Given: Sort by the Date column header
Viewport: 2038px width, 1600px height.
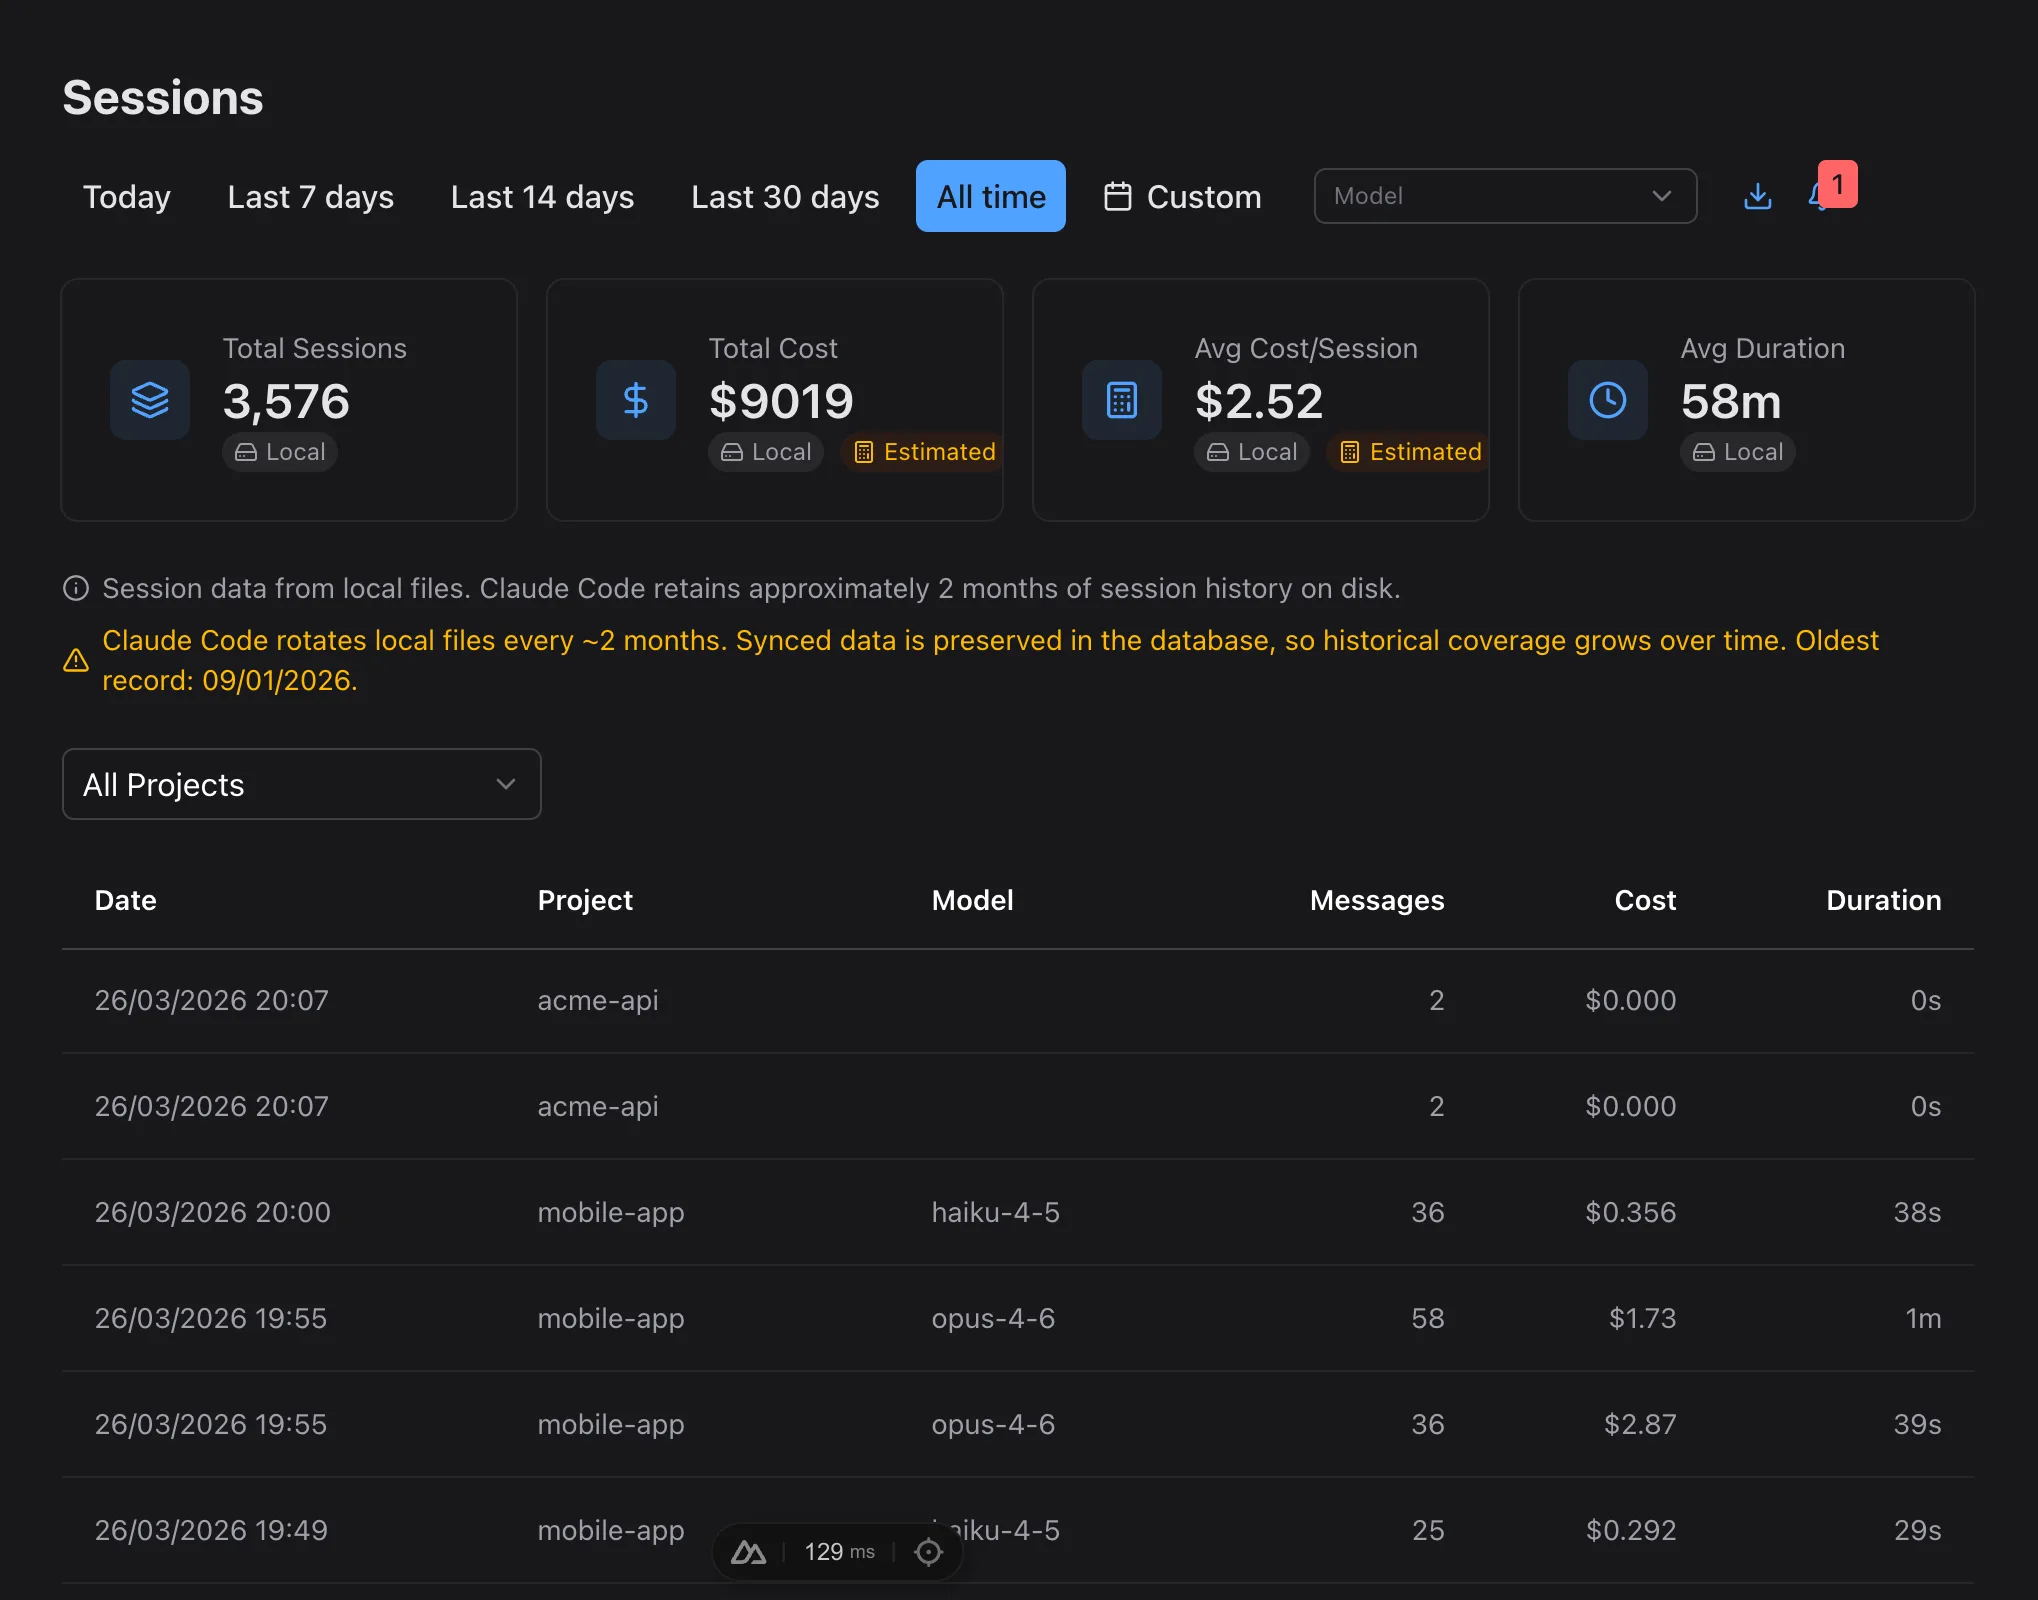Looking at the screenshot, I should pyautogui.click(x=126, y=900).
